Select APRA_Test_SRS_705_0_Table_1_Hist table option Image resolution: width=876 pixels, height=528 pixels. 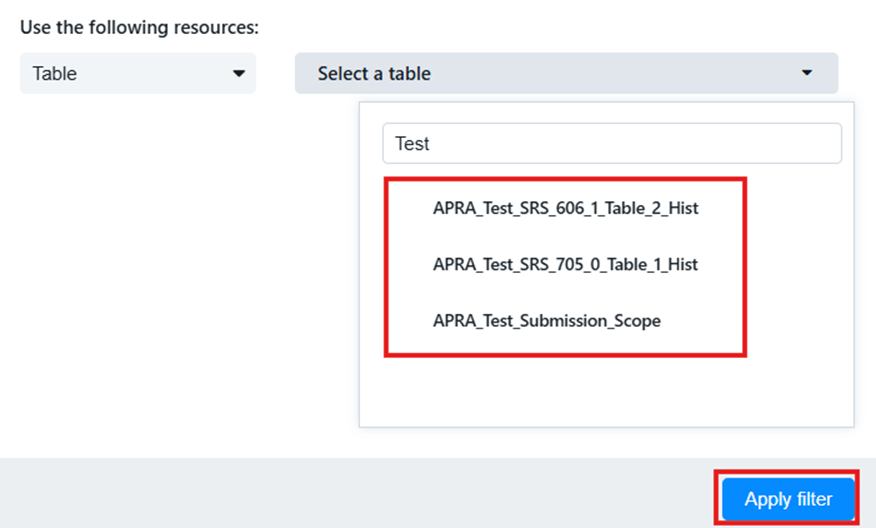point(565,265)
